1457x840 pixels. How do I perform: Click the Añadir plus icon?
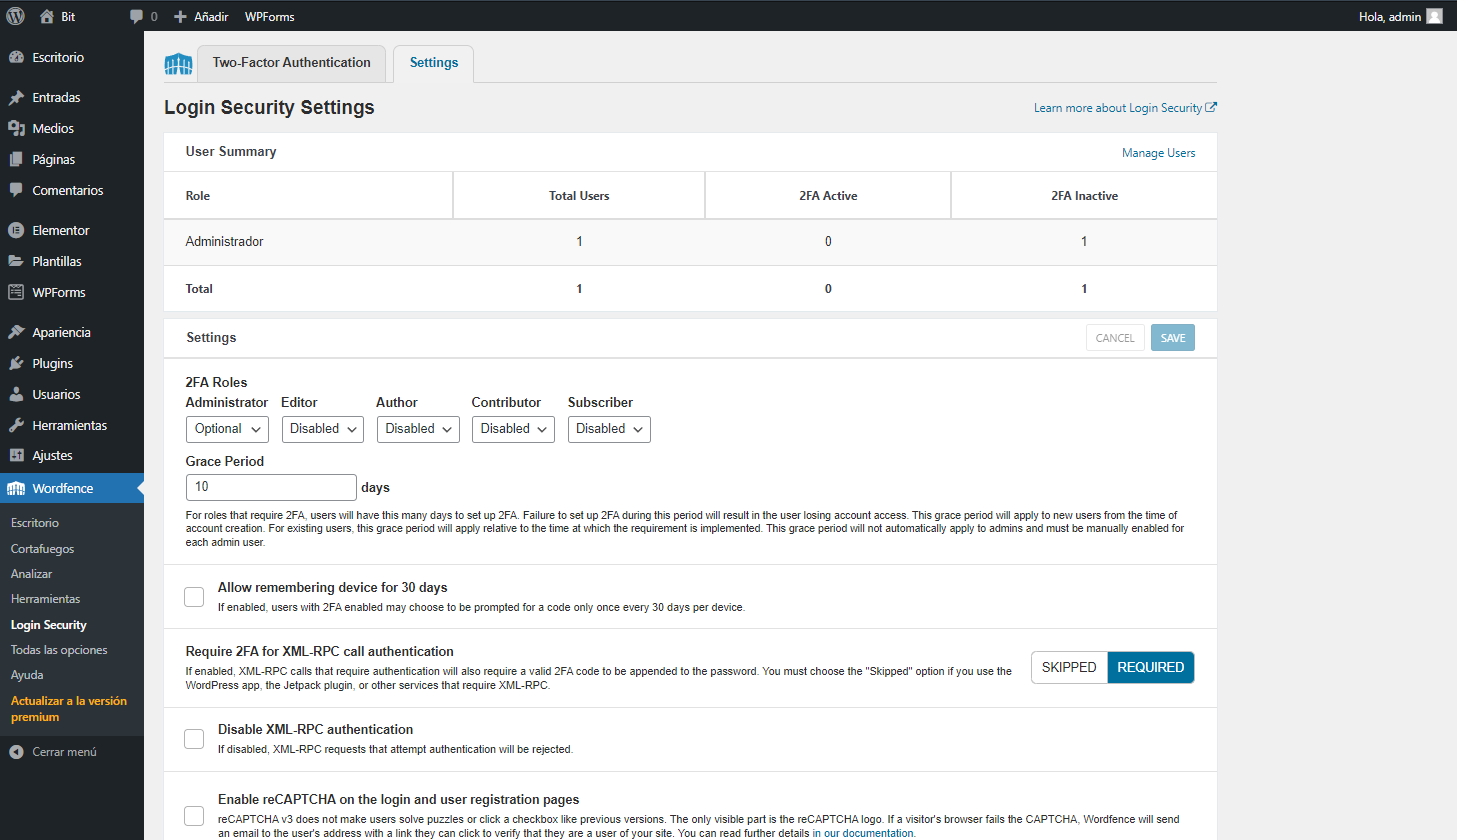tap(180, 16)
